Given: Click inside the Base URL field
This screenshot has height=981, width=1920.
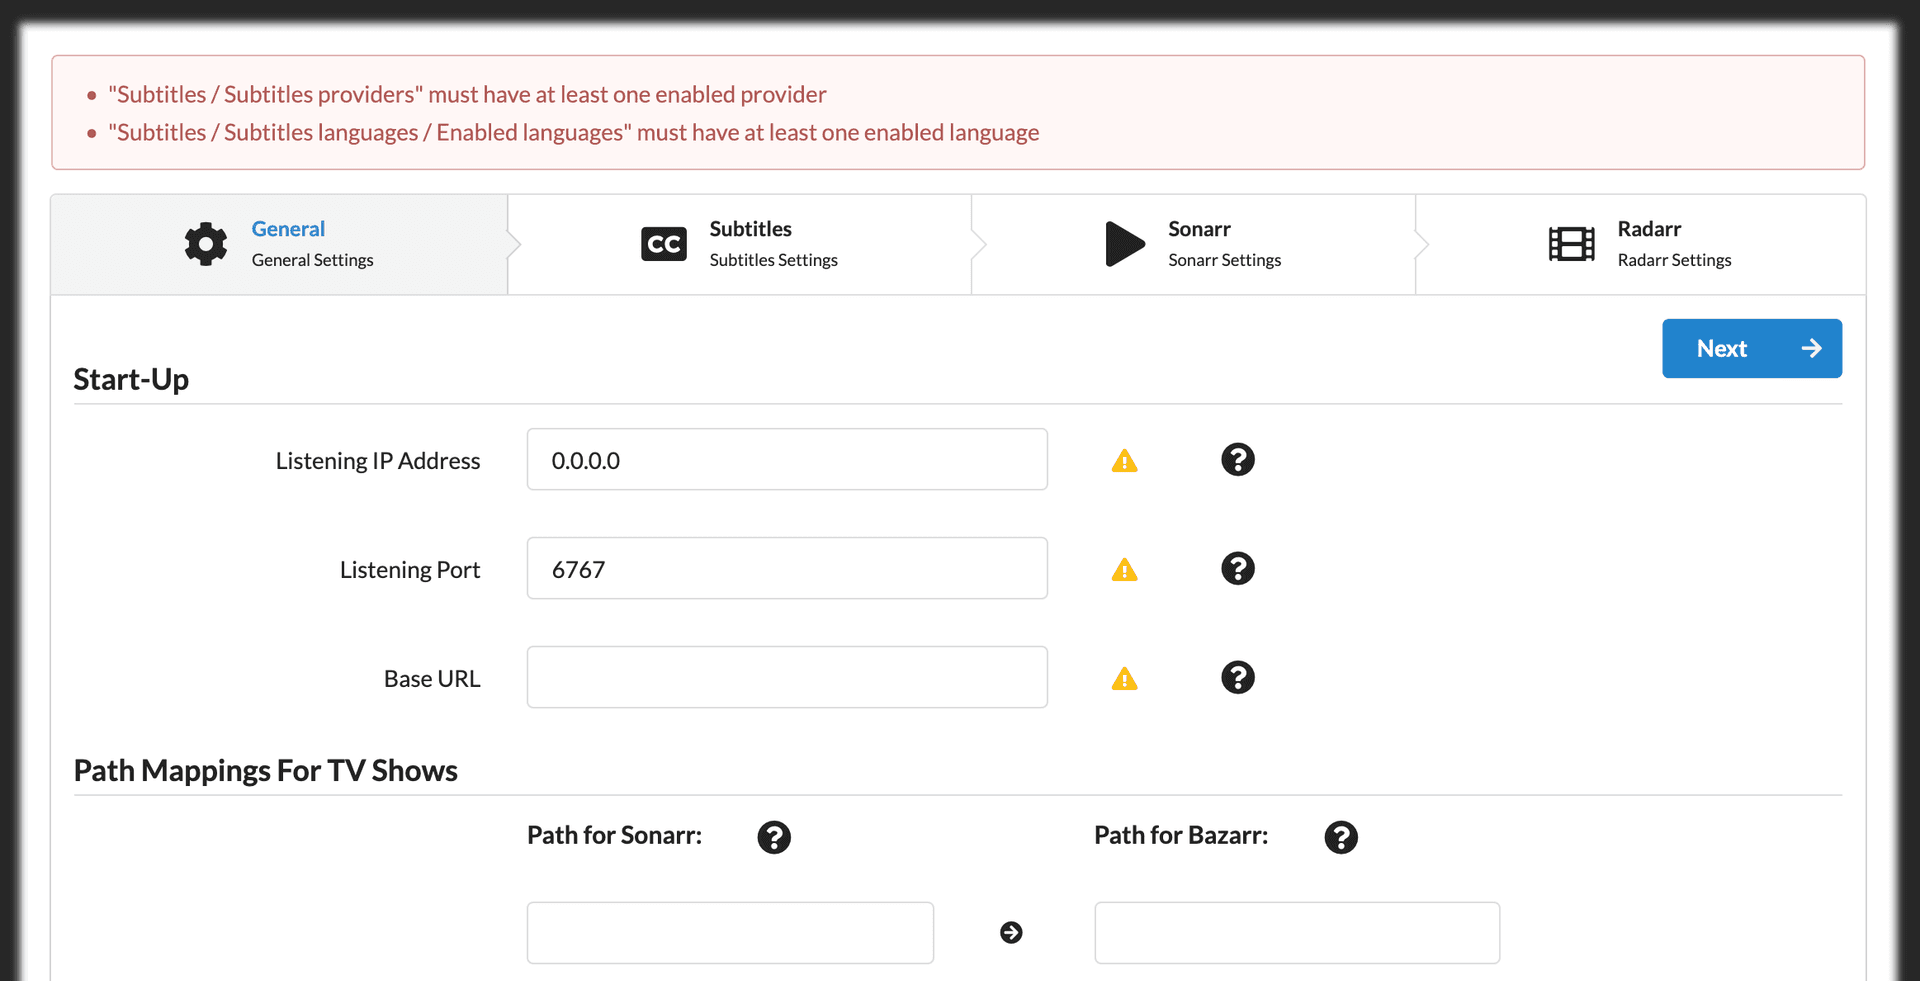Looking at the screenshot, I should point(786,677).
